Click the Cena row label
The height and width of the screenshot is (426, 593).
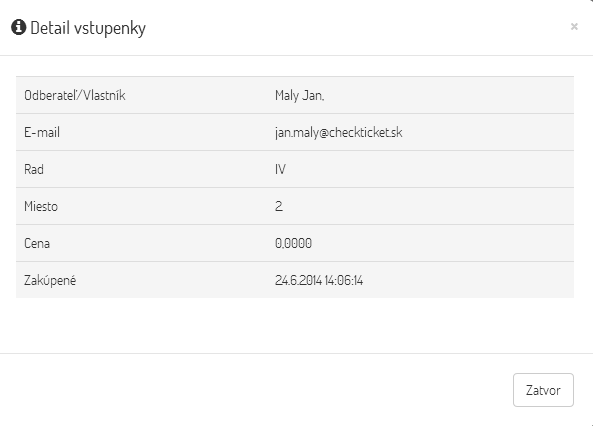click(x=37, y=243)
